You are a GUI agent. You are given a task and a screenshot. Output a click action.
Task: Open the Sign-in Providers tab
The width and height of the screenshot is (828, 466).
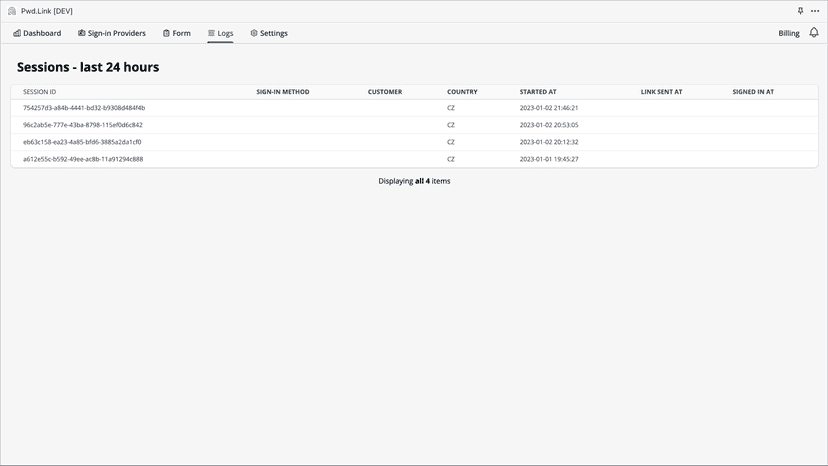(x=112, y=33)
